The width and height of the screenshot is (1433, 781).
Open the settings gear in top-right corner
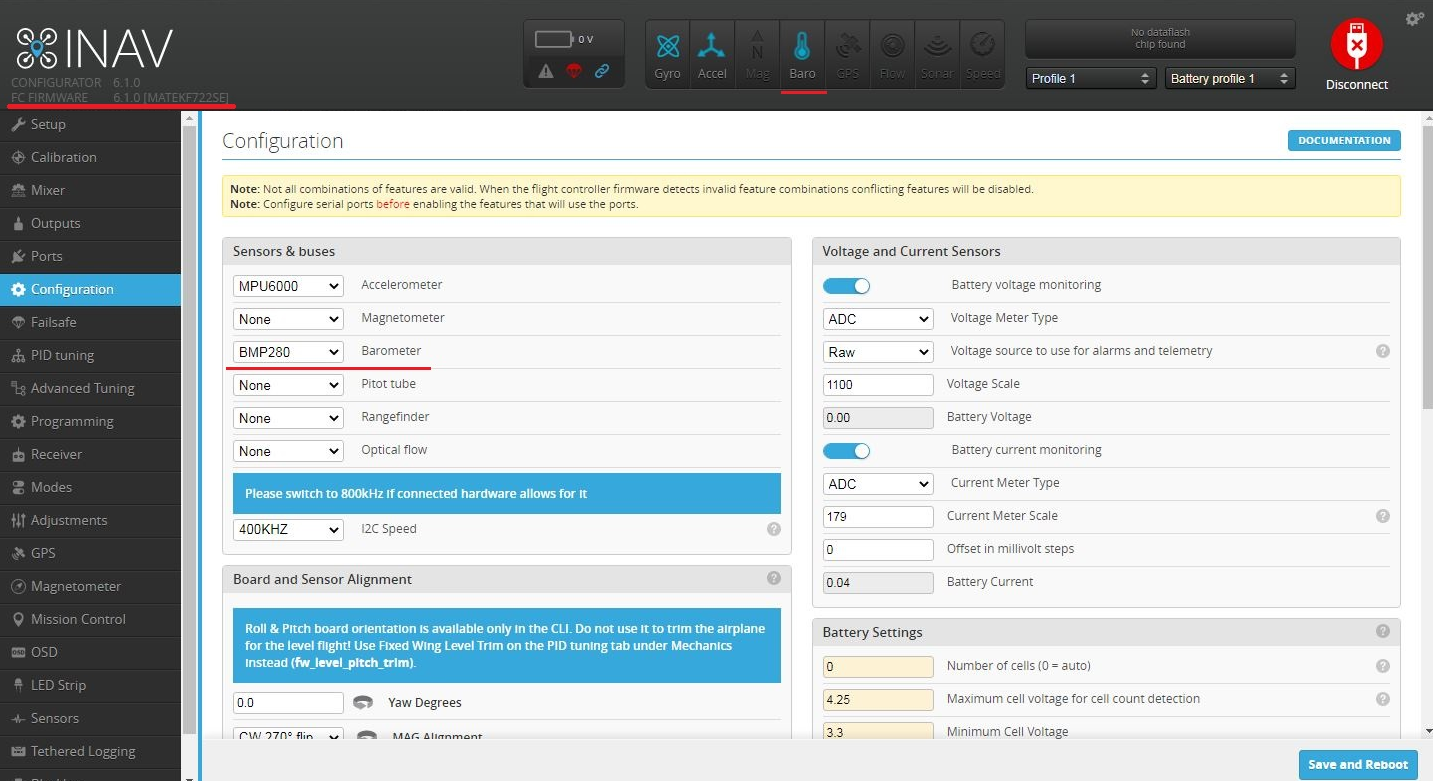[1414, 18]
